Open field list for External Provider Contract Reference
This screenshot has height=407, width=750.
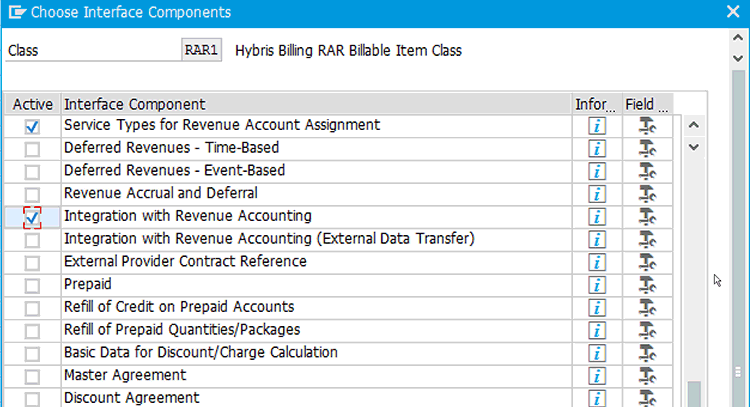645,262
